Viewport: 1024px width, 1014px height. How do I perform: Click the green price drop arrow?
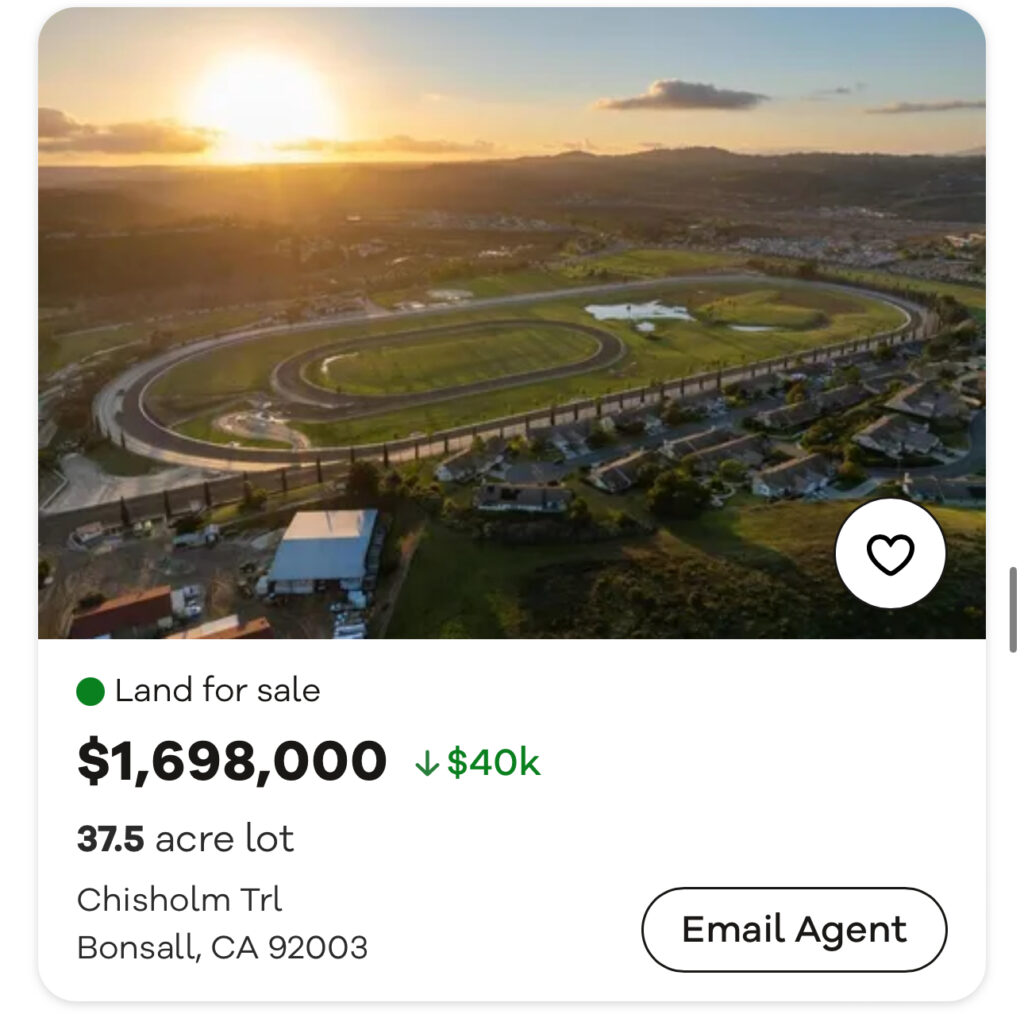click(427, 764)
